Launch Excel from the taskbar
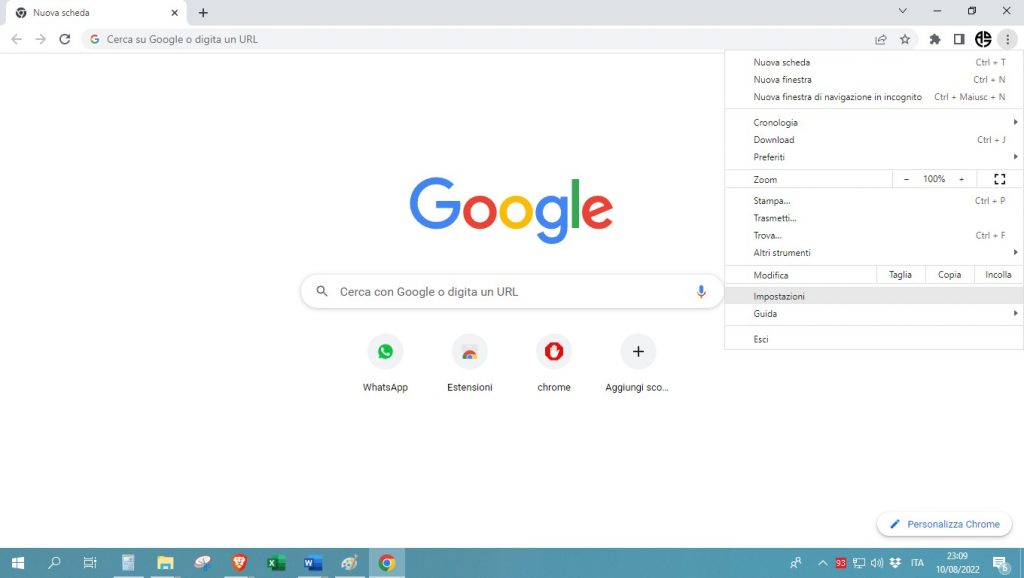 click(x=275, y=562)
